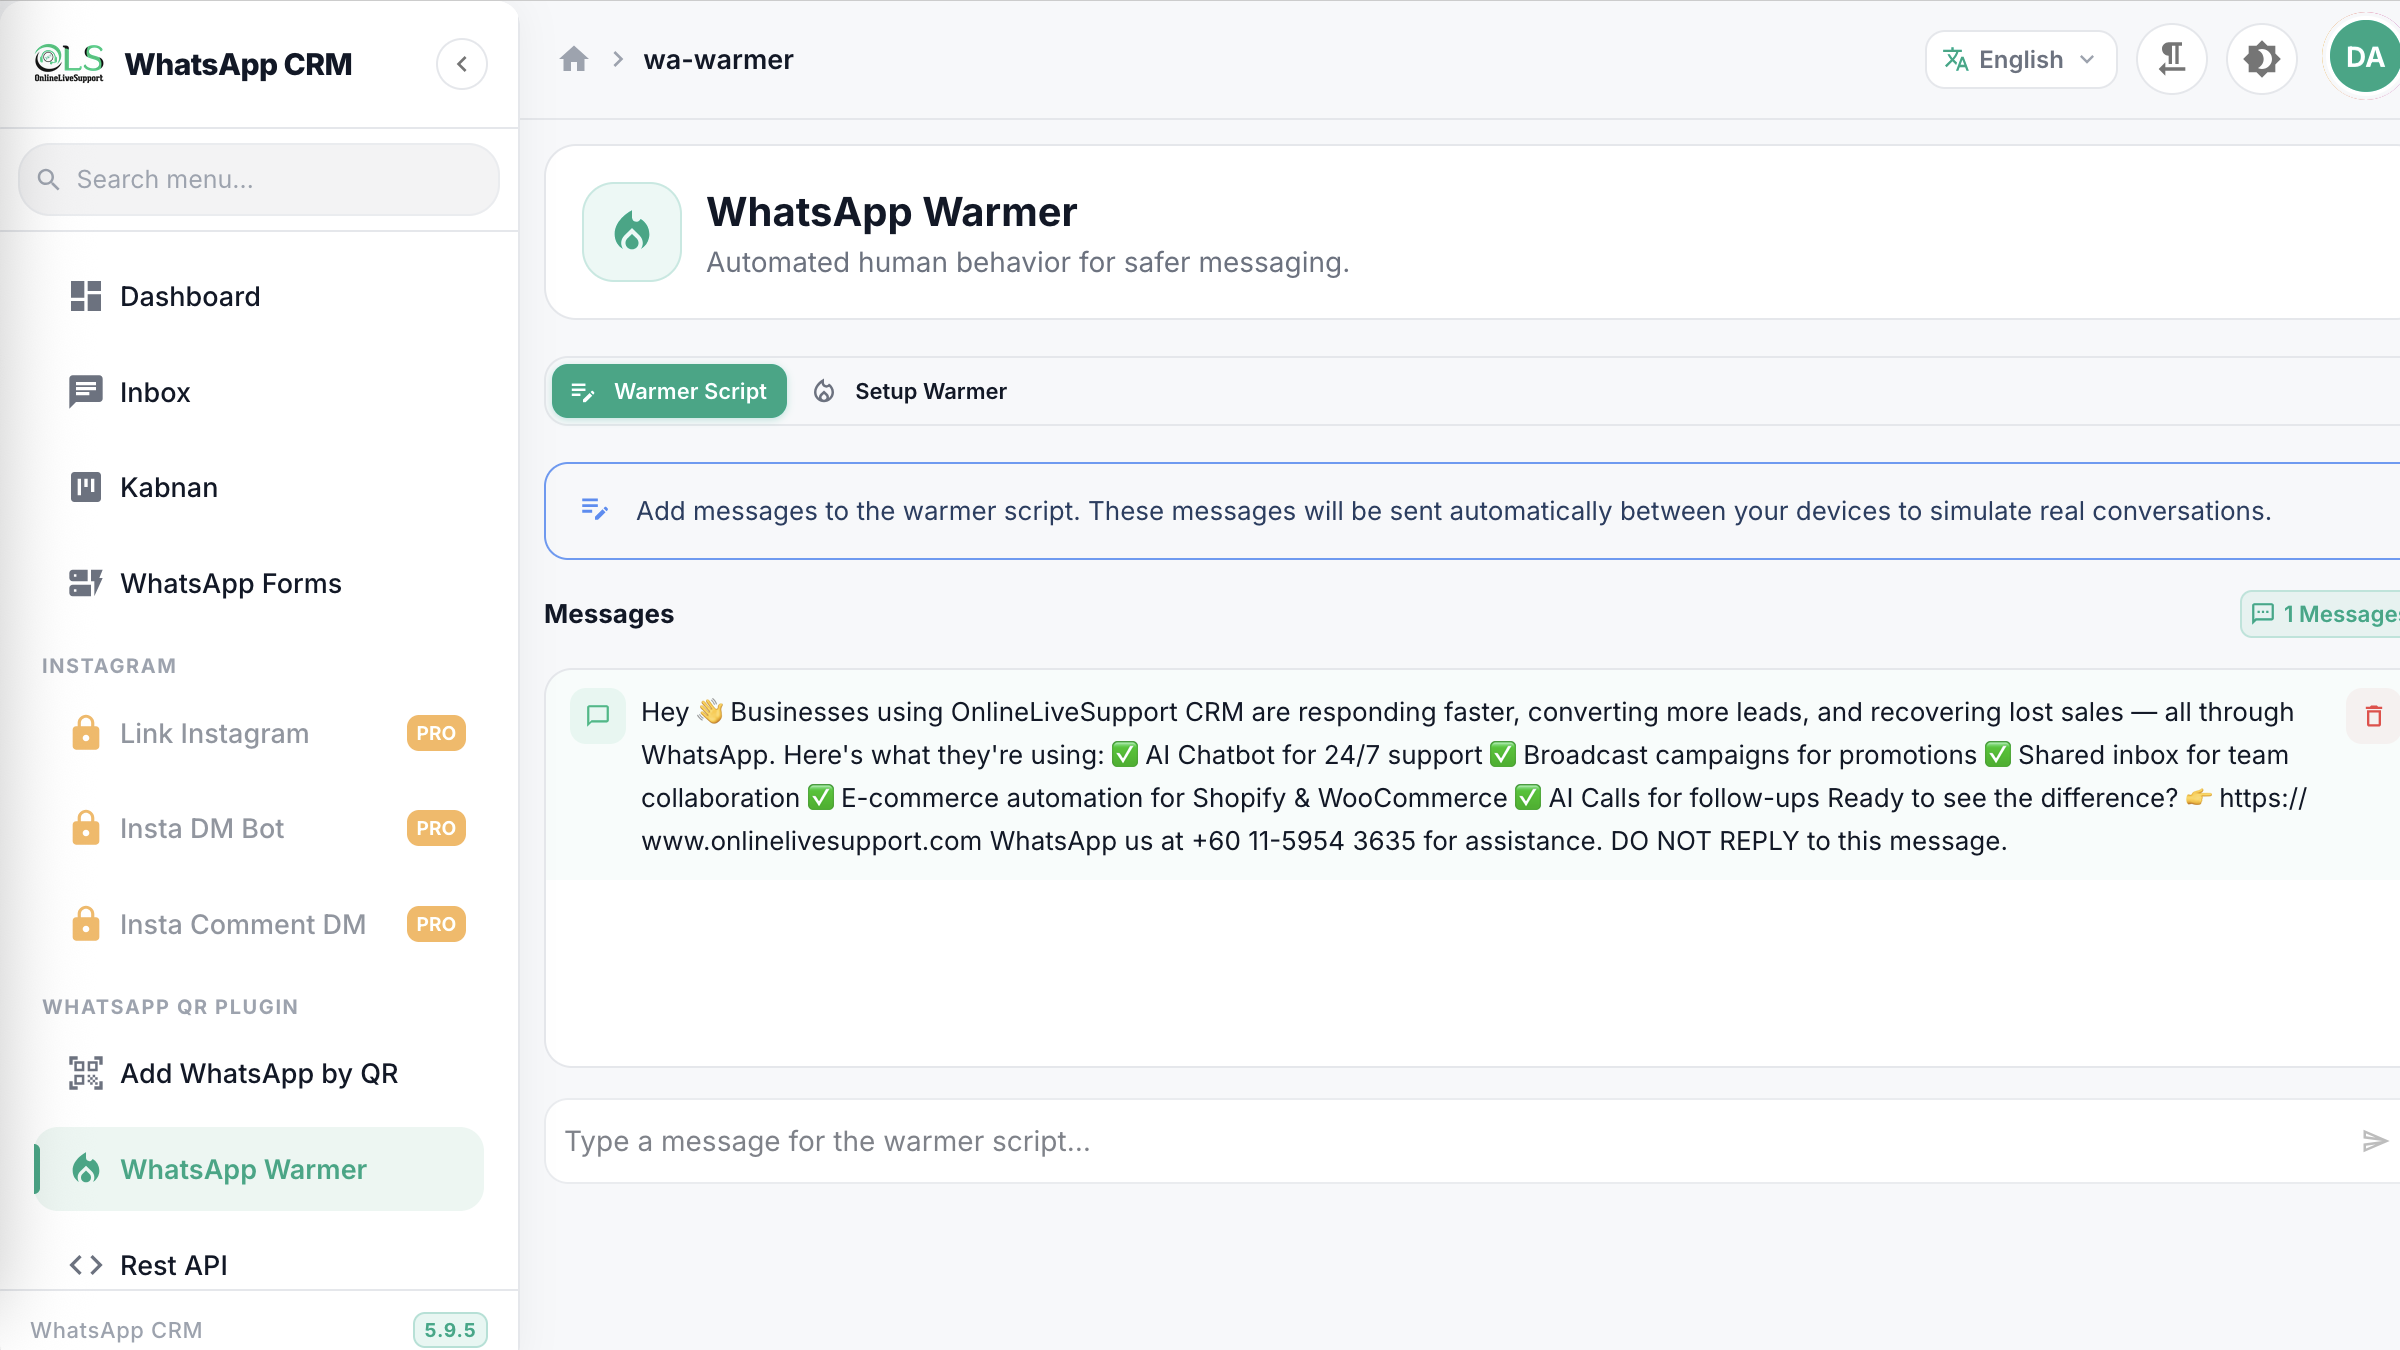Delete the warmer script message
Screen dimensions: 2400x1350
(x=2373, y=716)
